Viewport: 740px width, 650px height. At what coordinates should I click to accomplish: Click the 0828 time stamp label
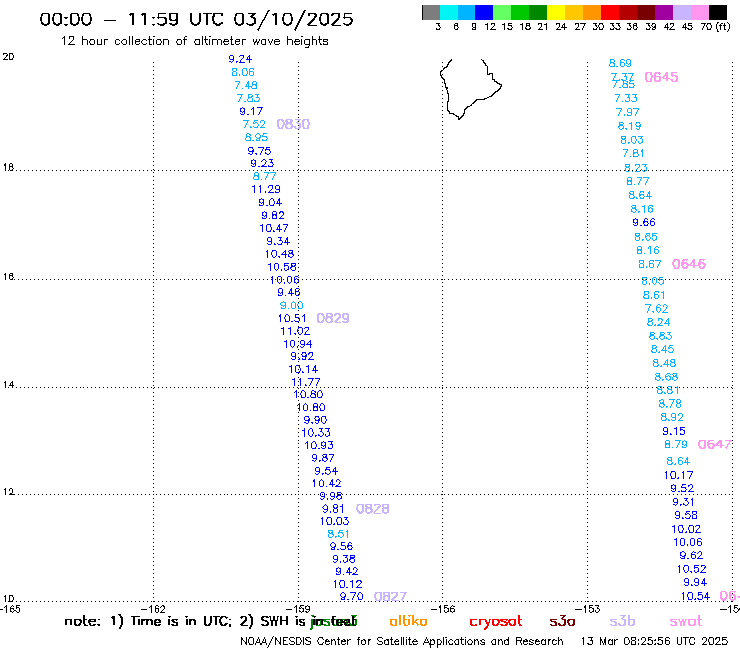click(372, 509)
